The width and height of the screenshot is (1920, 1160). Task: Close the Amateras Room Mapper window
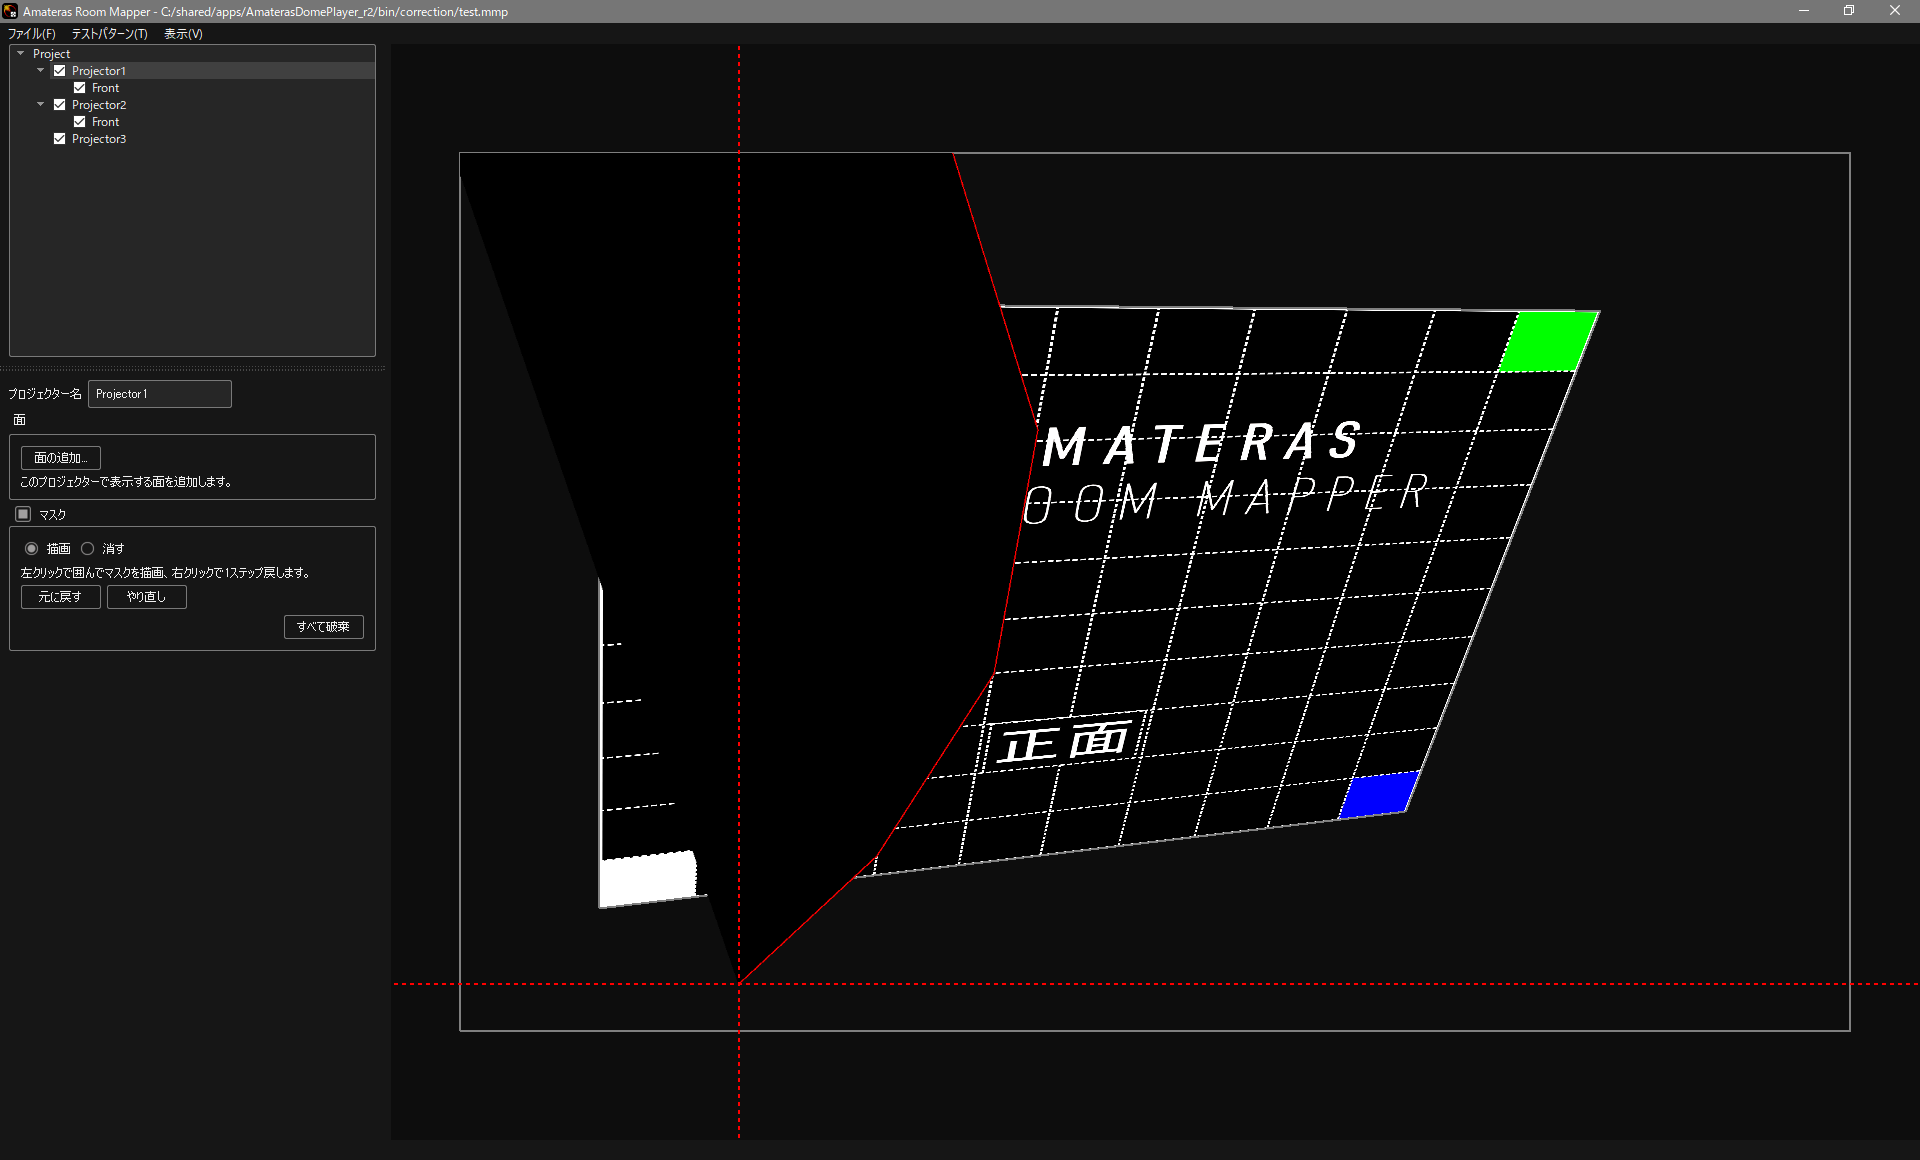(1895, 11)
